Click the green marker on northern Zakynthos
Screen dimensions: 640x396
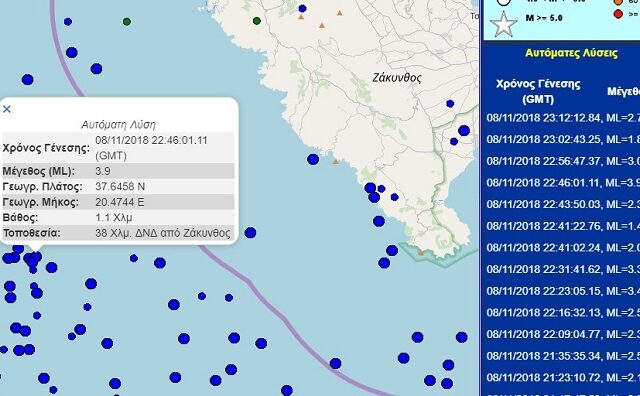coord(257,21)
